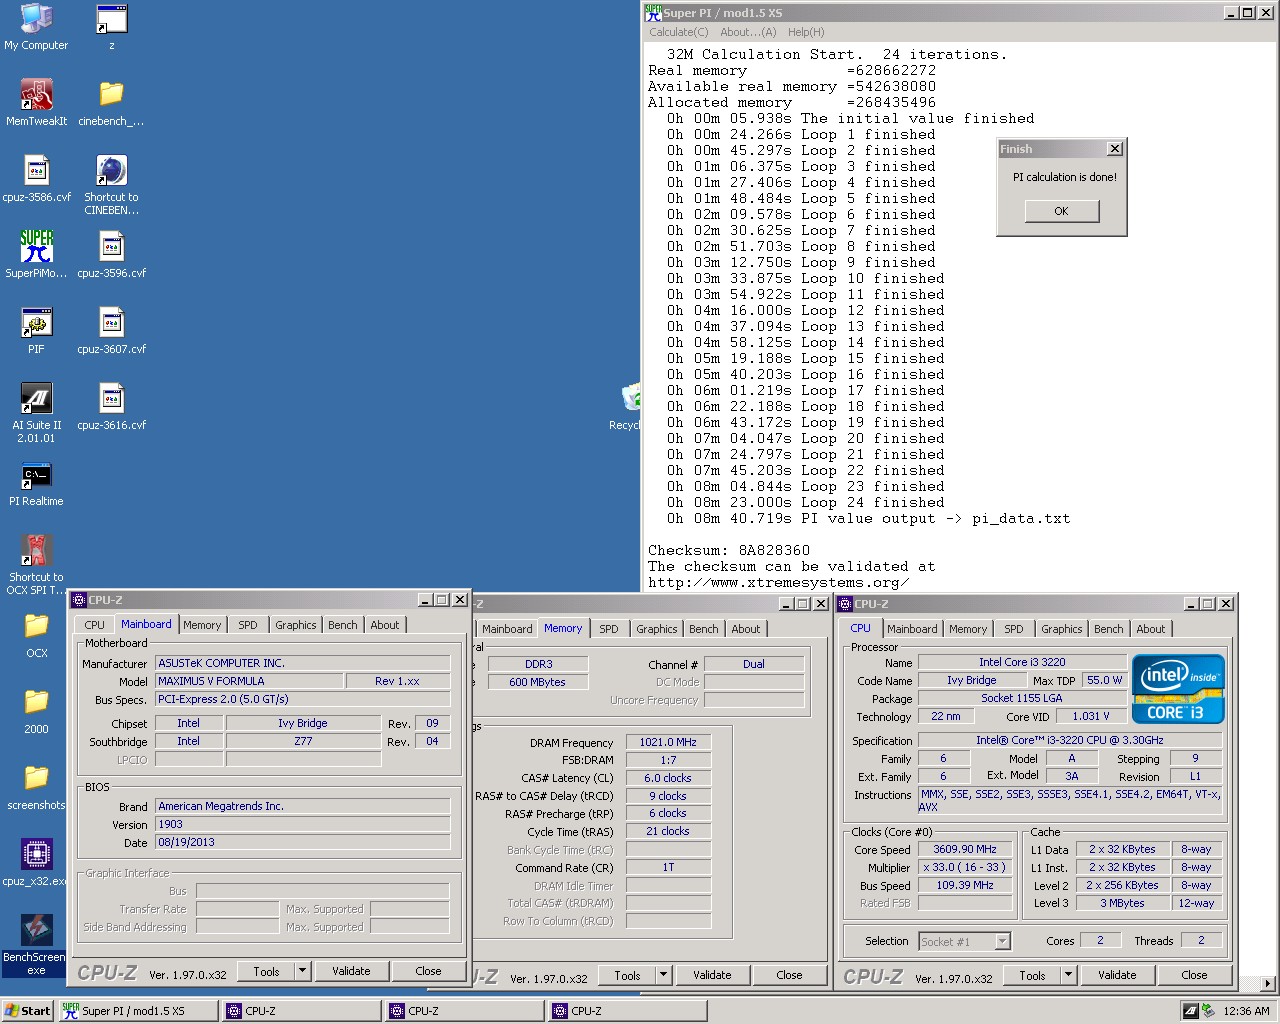Image resolution: width=1280 pixels, height=1024 pixels.
Task: Launch the SuperPiMod desktop icon
Action: click(x=36, y=255)
